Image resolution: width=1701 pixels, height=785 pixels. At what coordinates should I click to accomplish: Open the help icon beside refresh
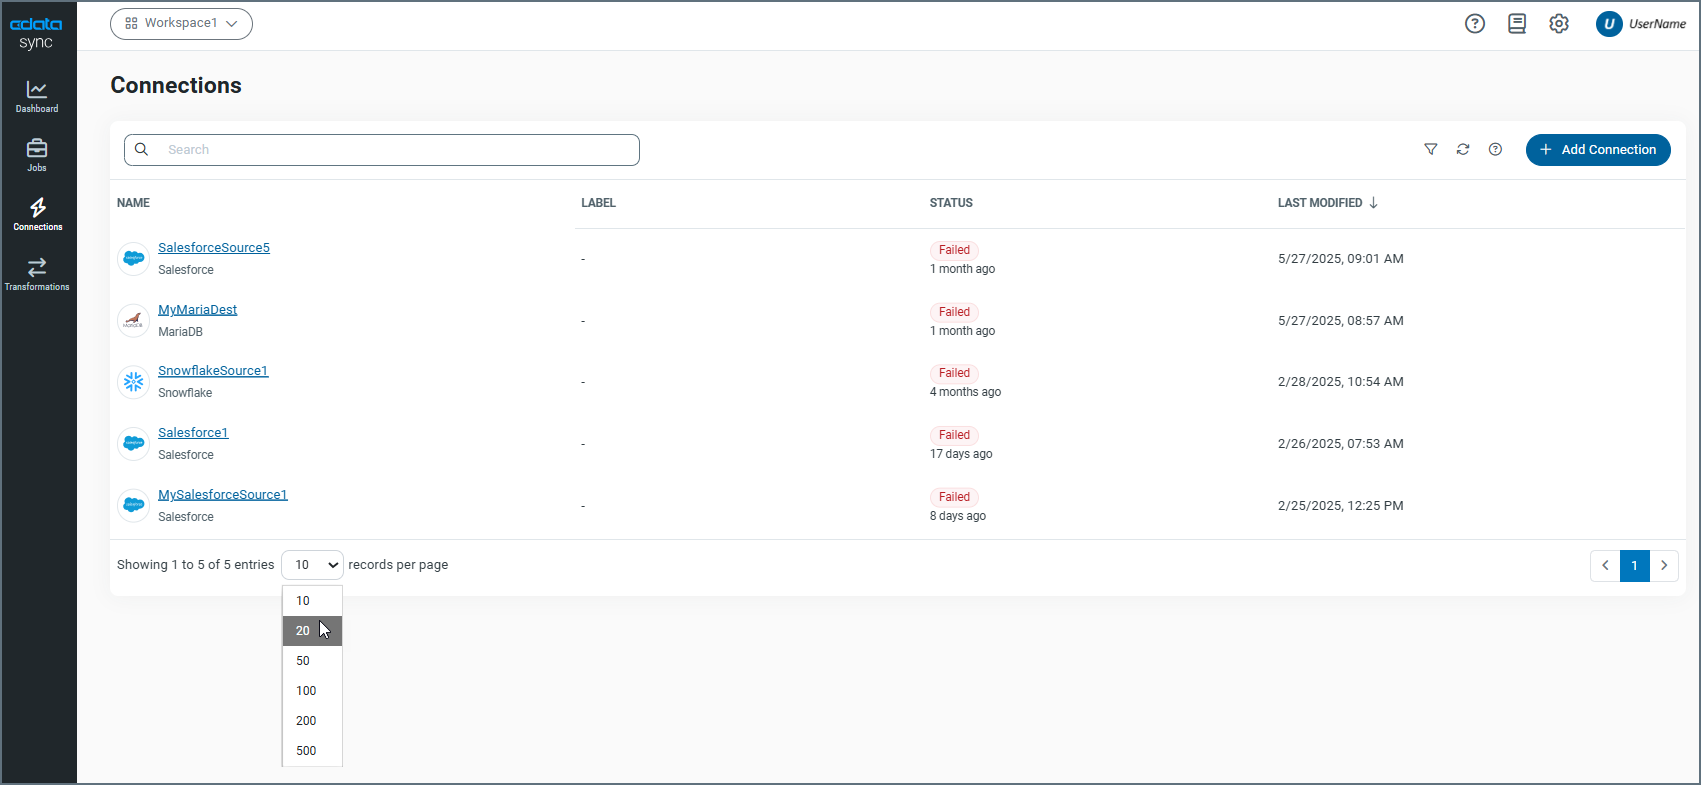[1495, 150]
